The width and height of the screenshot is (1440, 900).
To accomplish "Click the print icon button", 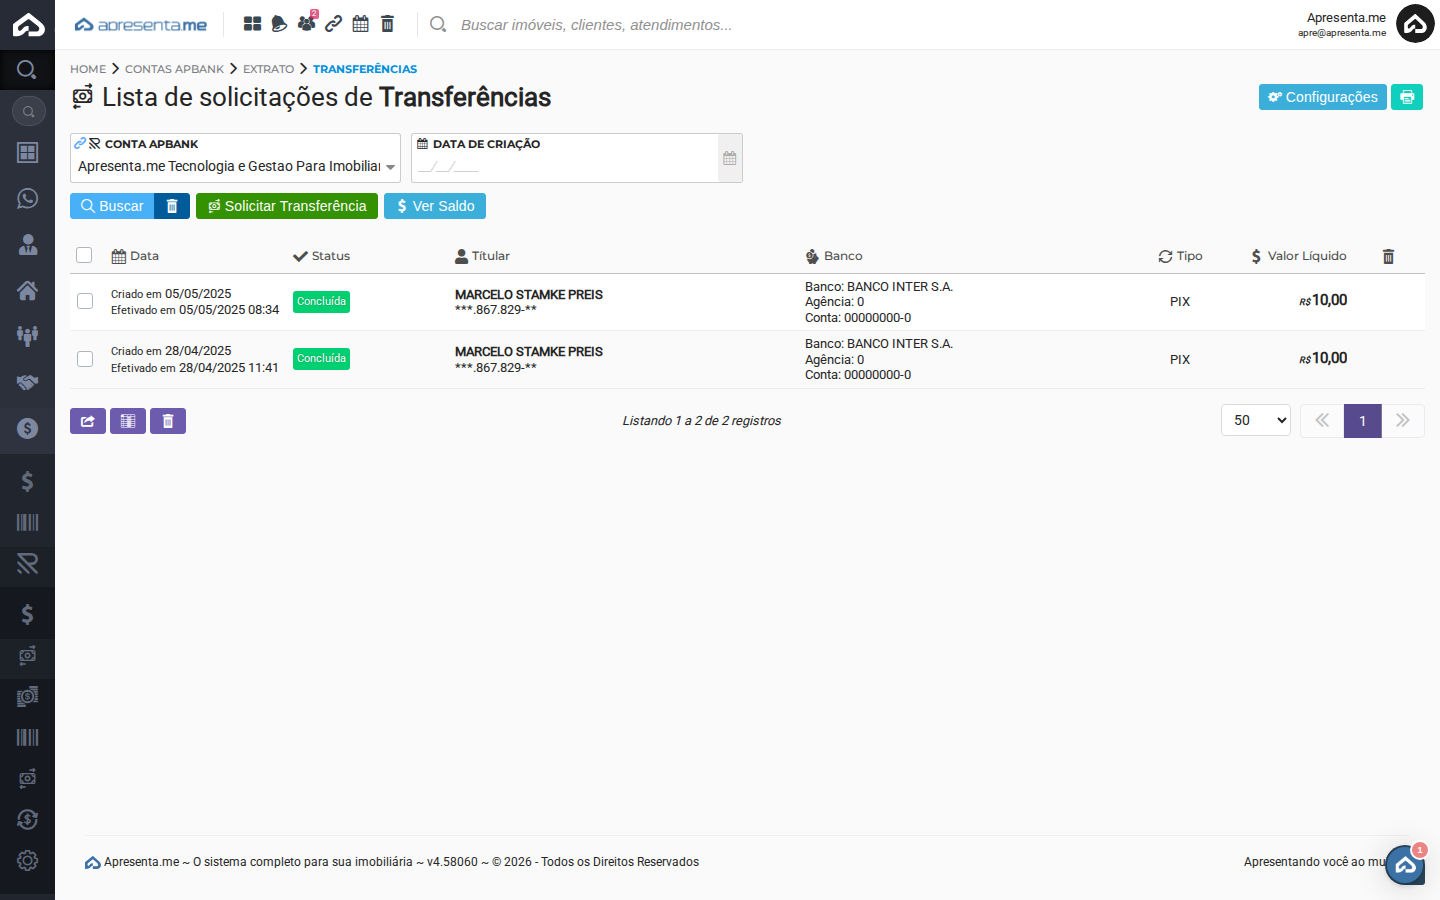I will (x=1406, y=97).
